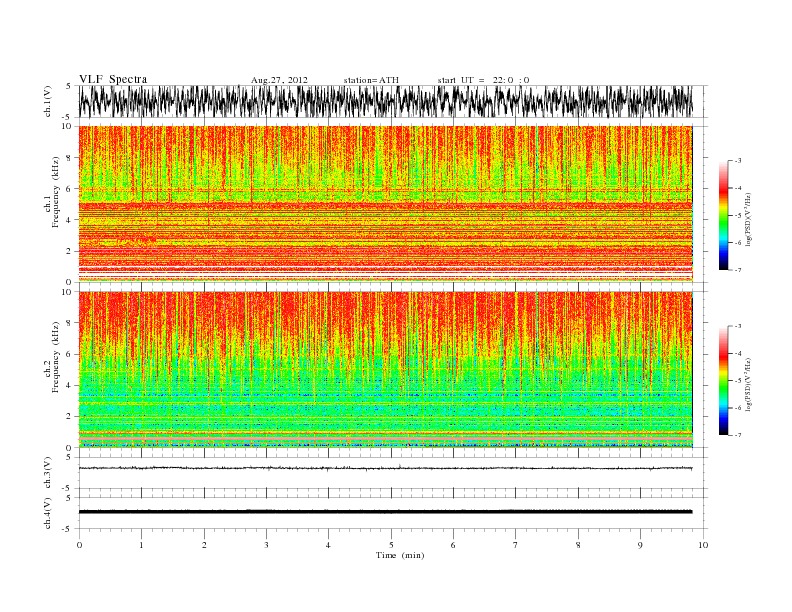Viewport: 792px width, 612px height.
Task: Click the date text "Aug.27, 2012"
Action: point(279,80)
